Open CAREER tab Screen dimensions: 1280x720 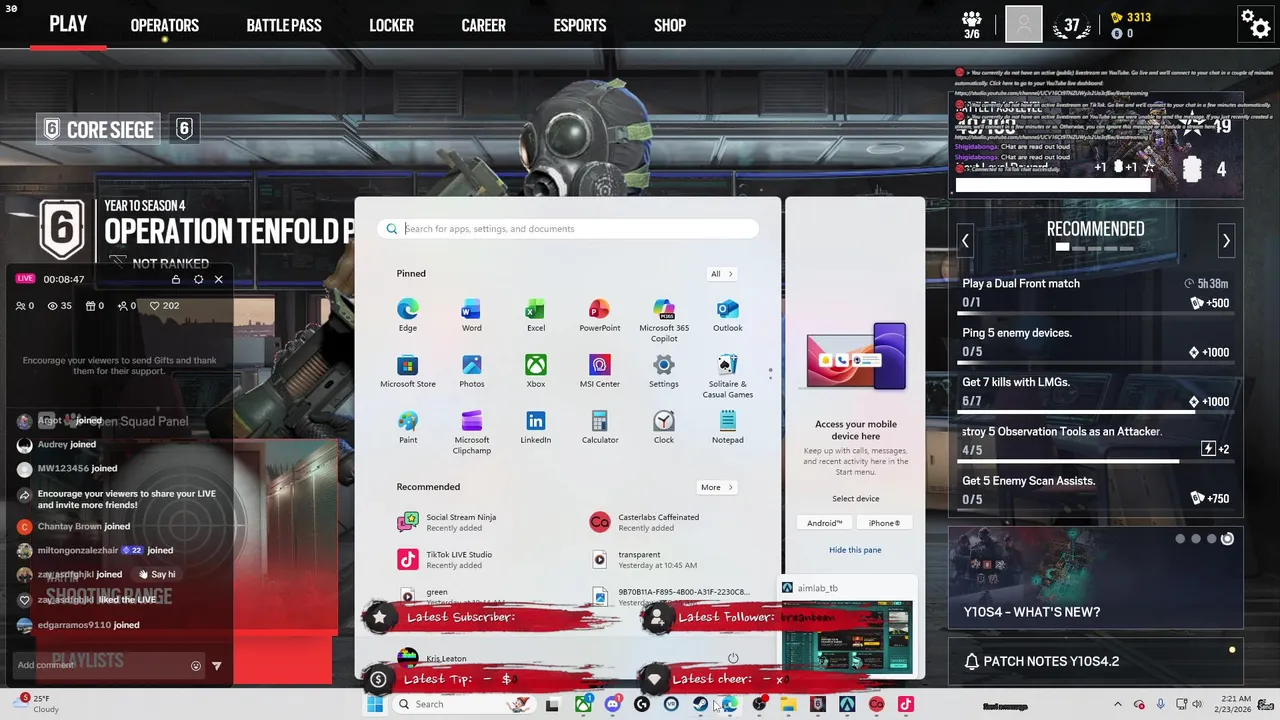coord(483,25)
